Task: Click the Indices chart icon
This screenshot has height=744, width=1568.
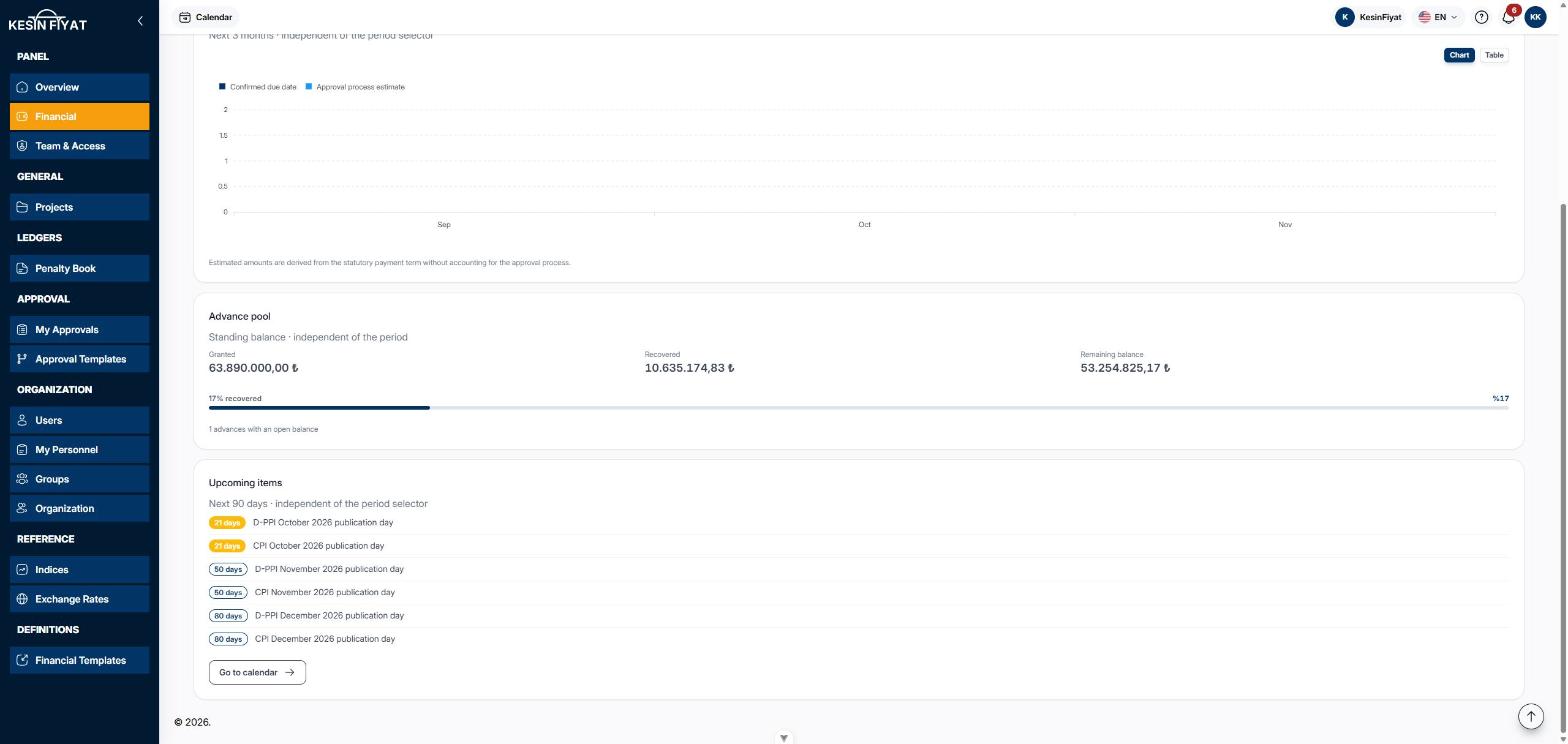Action: pos(22,569)
